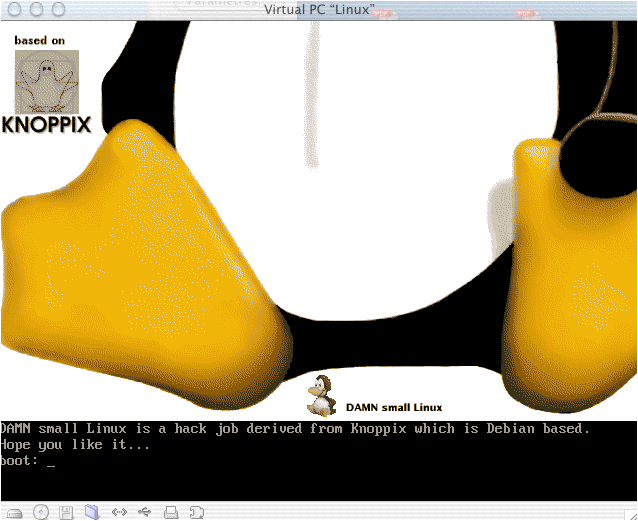638x521 pixels.
Task: Click the network arrows status icon
Action: coord(119,512)
